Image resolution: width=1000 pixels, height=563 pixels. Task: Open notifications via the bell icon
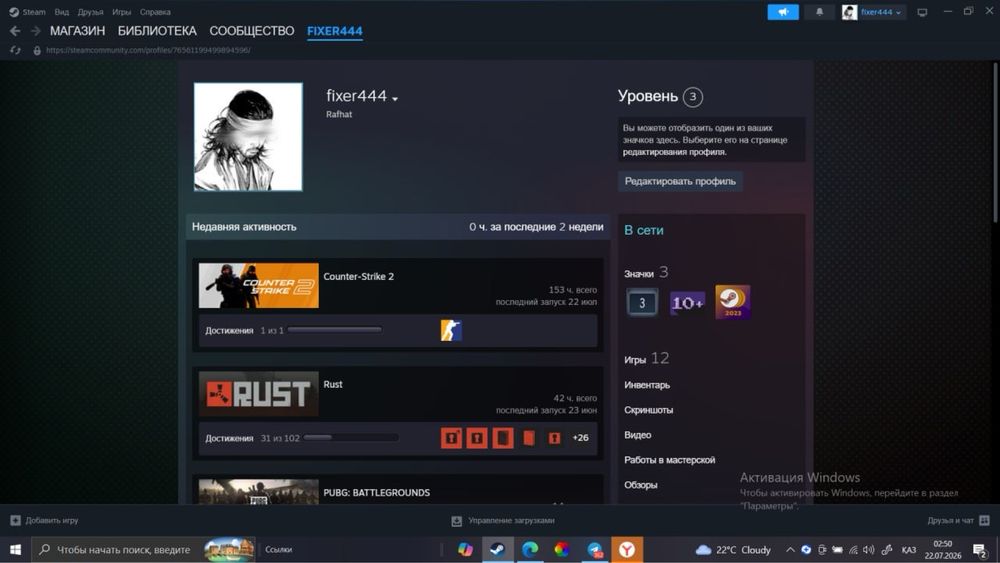pyautogui.click(x=820, y=12)
